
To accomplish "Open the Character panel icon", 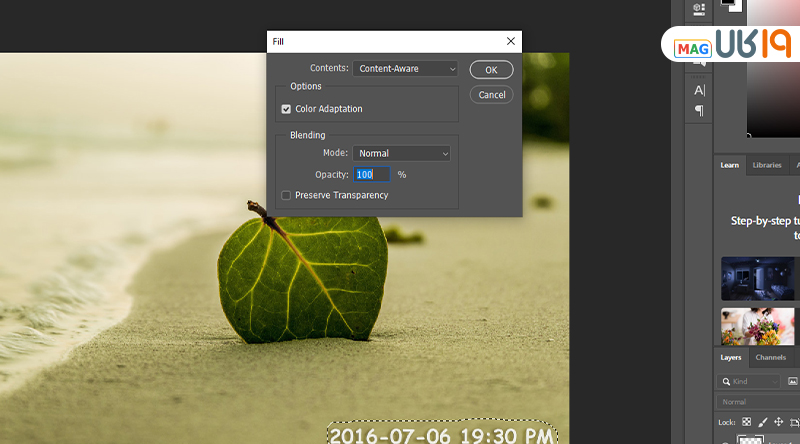I will [x=699, y=90].
